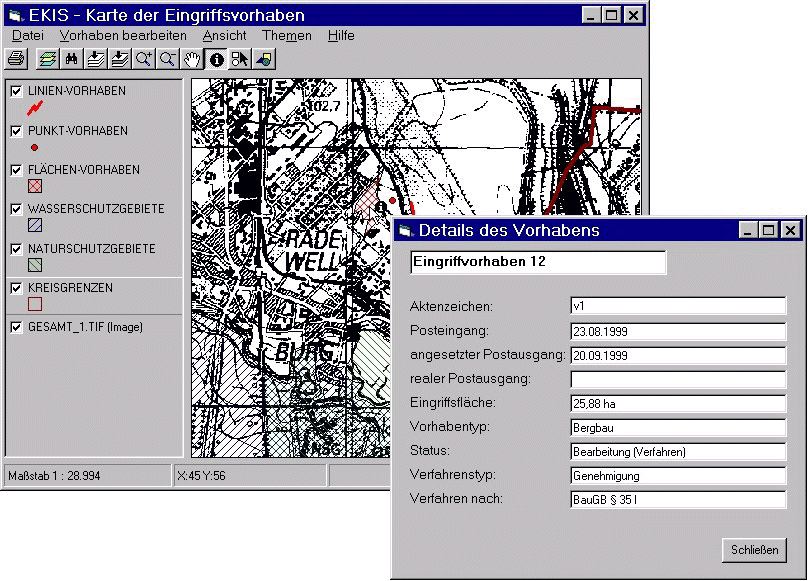Click the binoculars search icon

click(x=71, y=59)
